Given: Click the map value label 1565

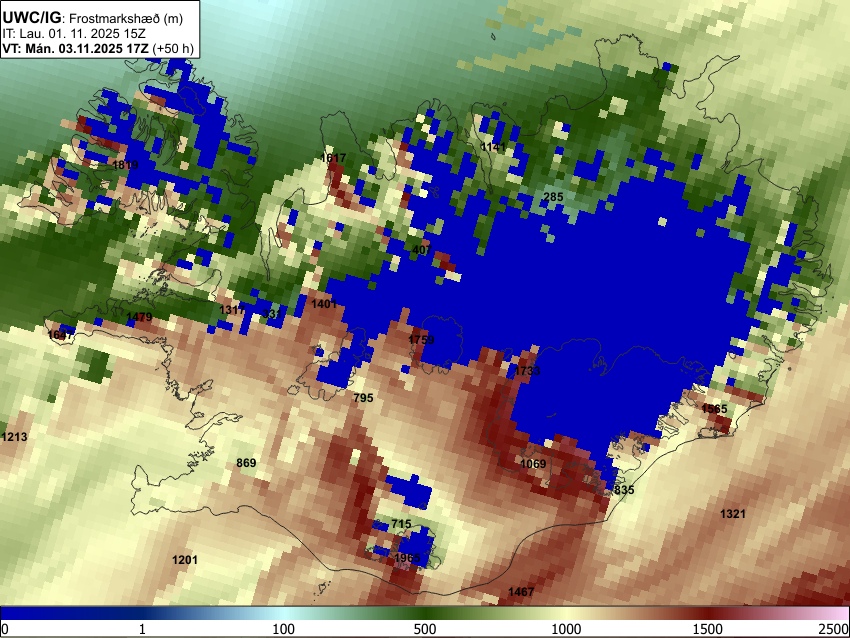Looking at the screenshot, I should 714,409.
